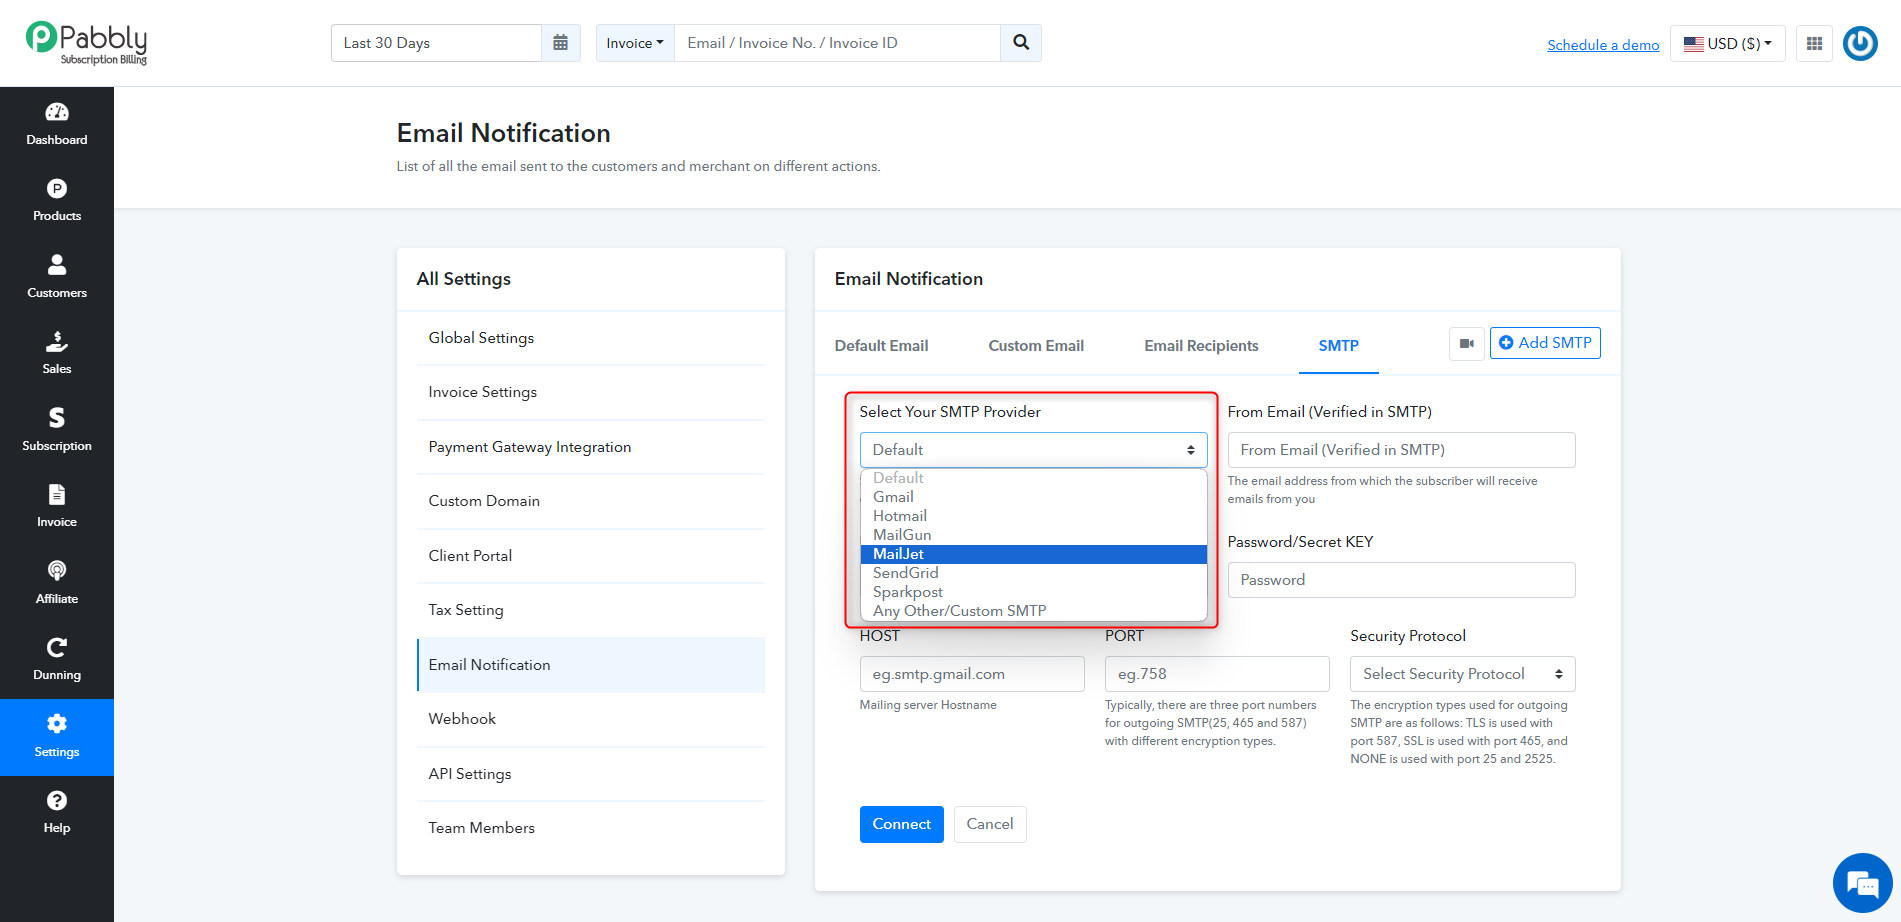Click the From Email input field

click(x=1401, y=450)
